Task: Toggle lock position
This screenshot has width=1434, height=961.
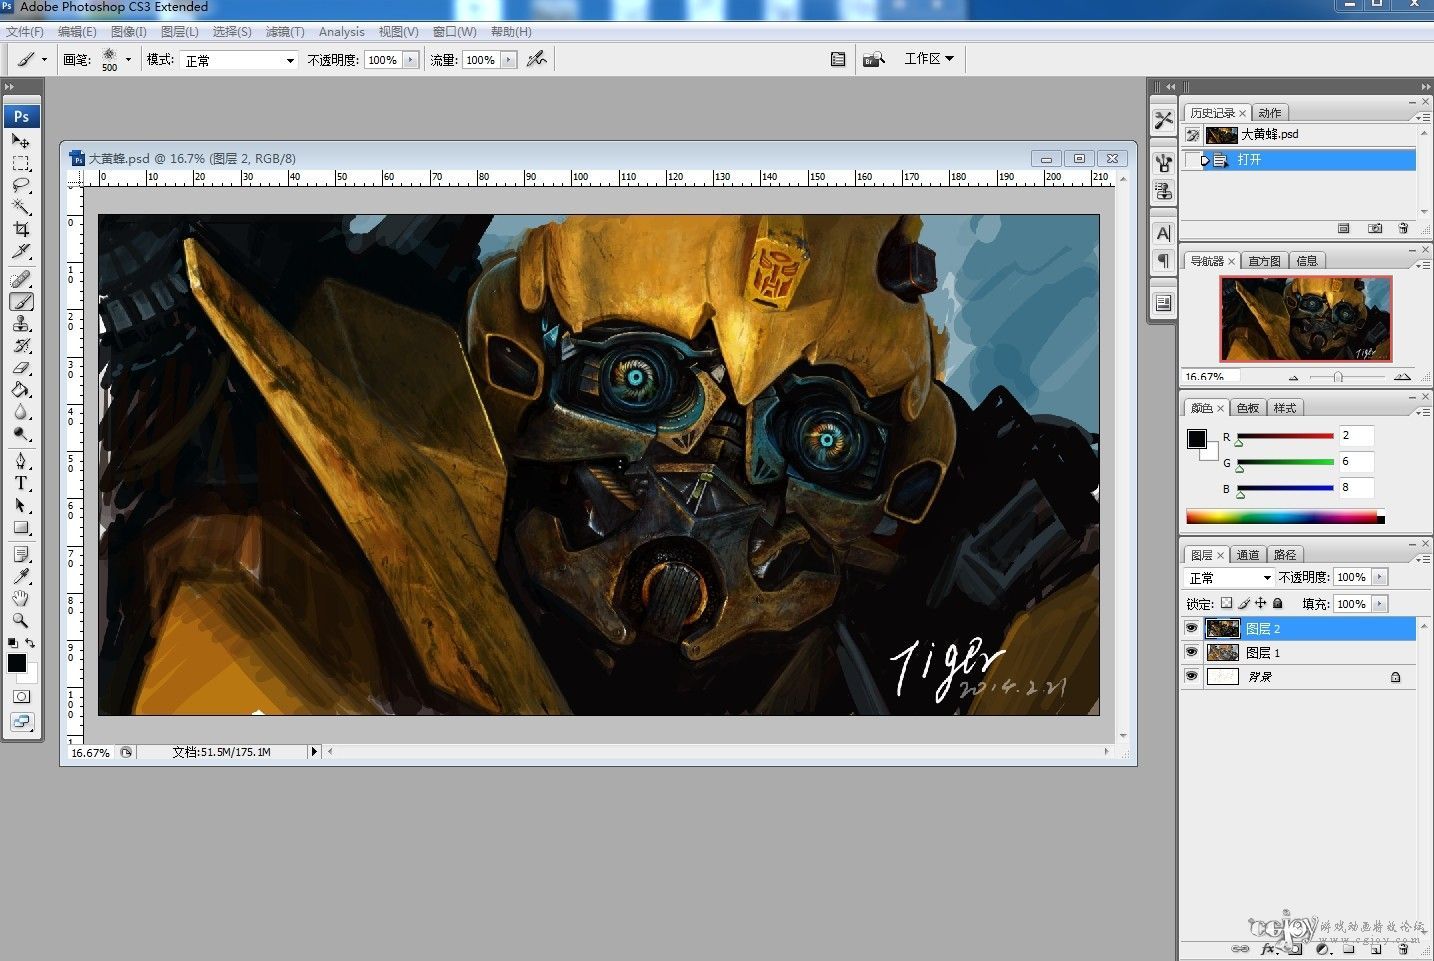Action: click(1261, 603)
